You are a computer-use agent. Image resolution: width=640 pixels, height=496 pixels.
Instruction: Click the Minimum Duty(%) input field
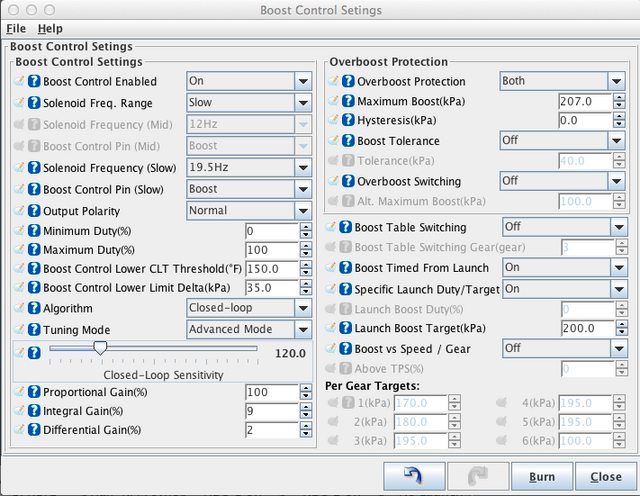coord(272,231)
